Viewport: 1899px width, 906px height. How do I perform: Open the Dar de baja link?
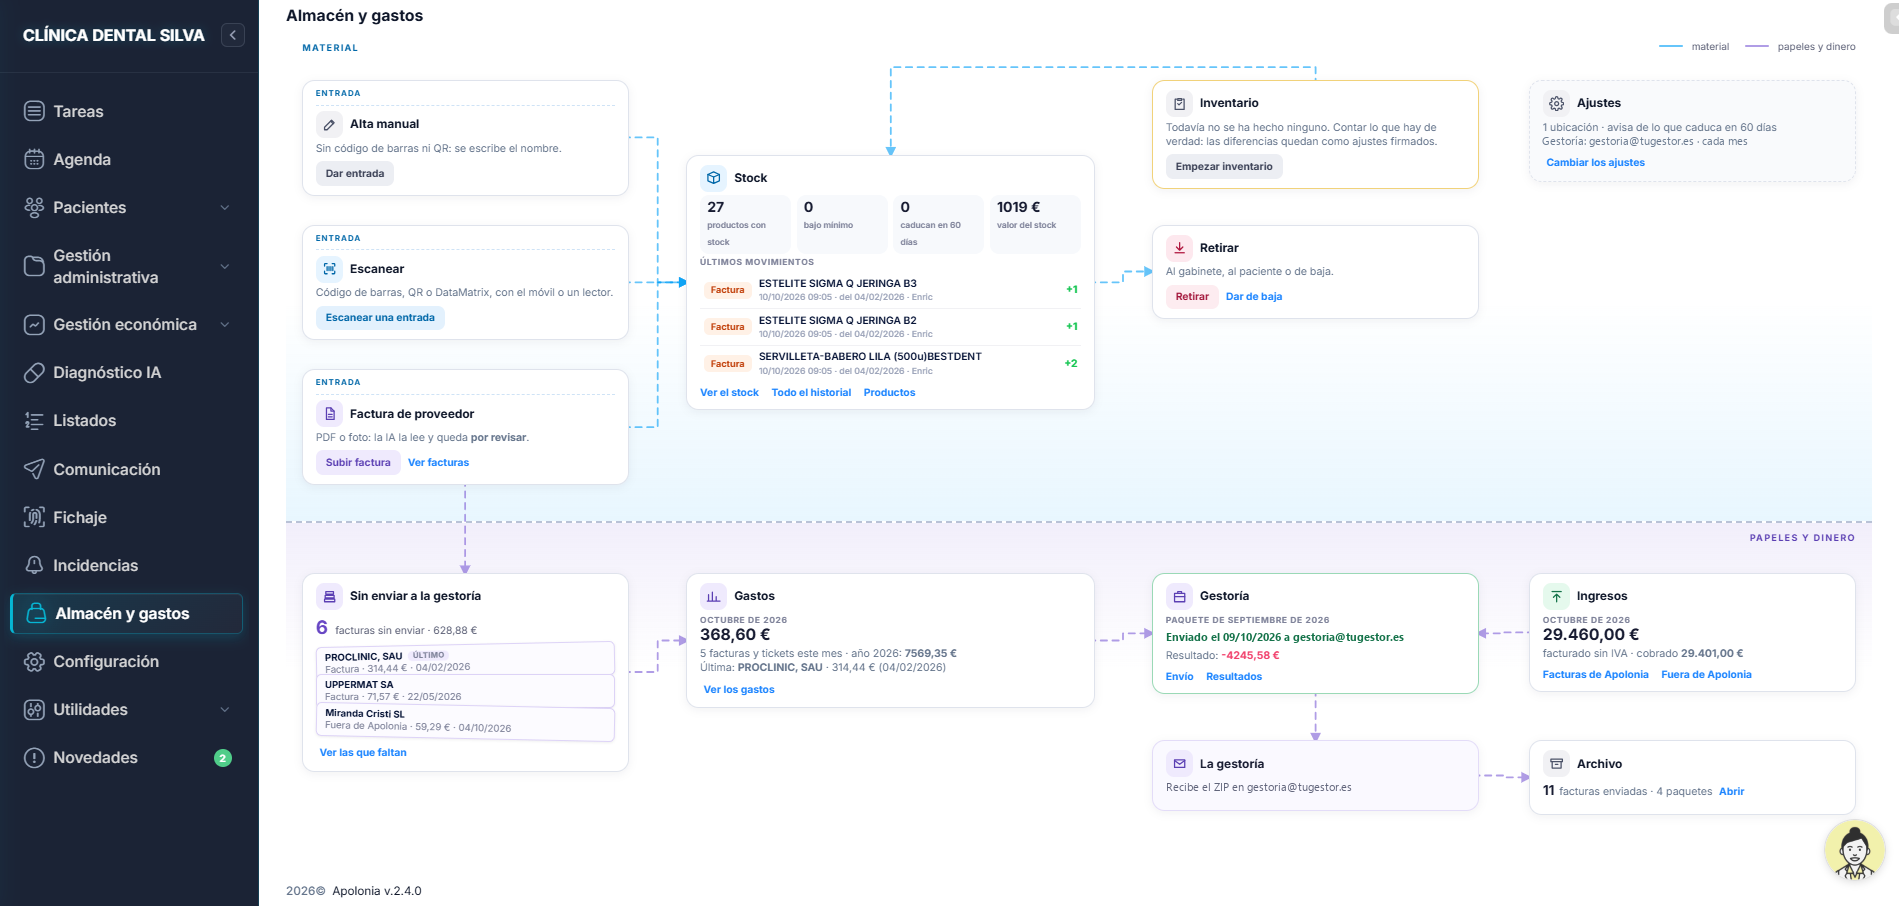pos(1254,296)
